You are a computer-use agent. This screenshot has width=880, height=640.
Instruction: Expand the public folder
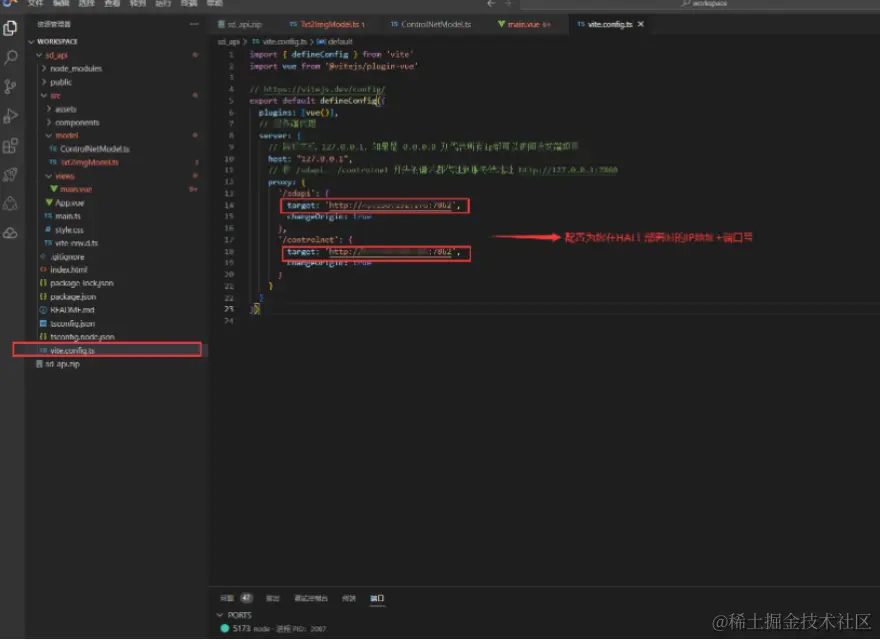44,82
